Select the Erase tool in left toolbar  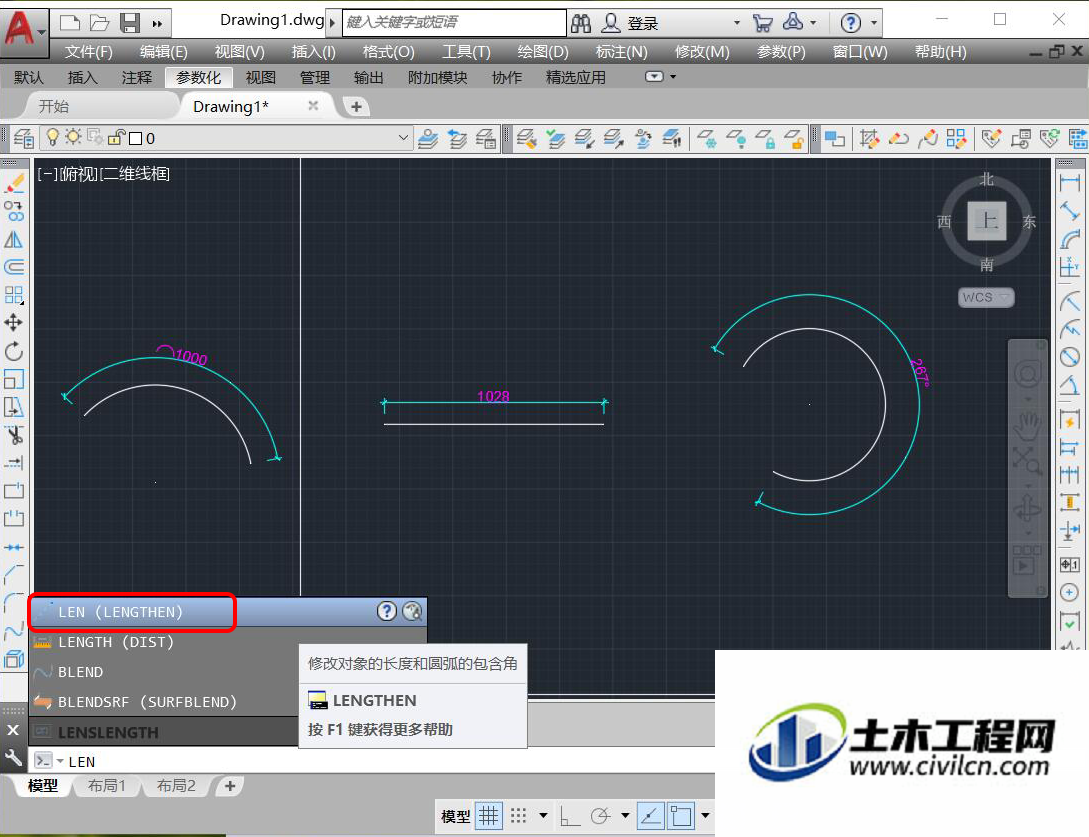14,183
